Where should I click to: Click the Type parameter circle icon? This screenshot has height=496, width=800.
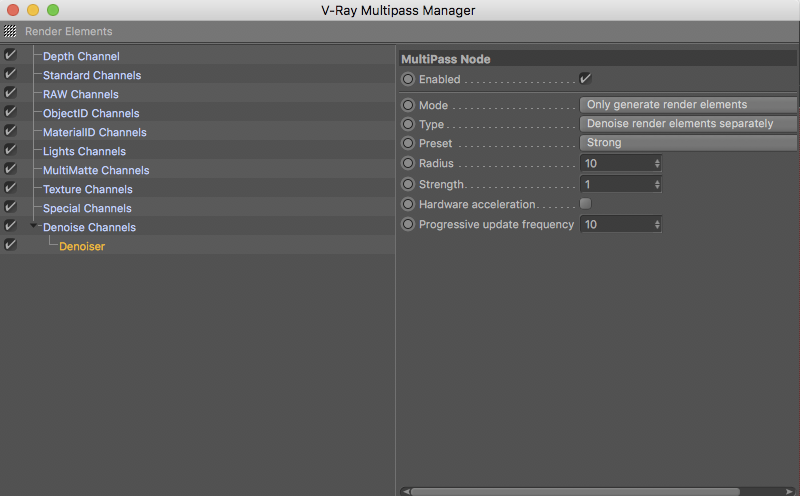[x=408, y=124]
